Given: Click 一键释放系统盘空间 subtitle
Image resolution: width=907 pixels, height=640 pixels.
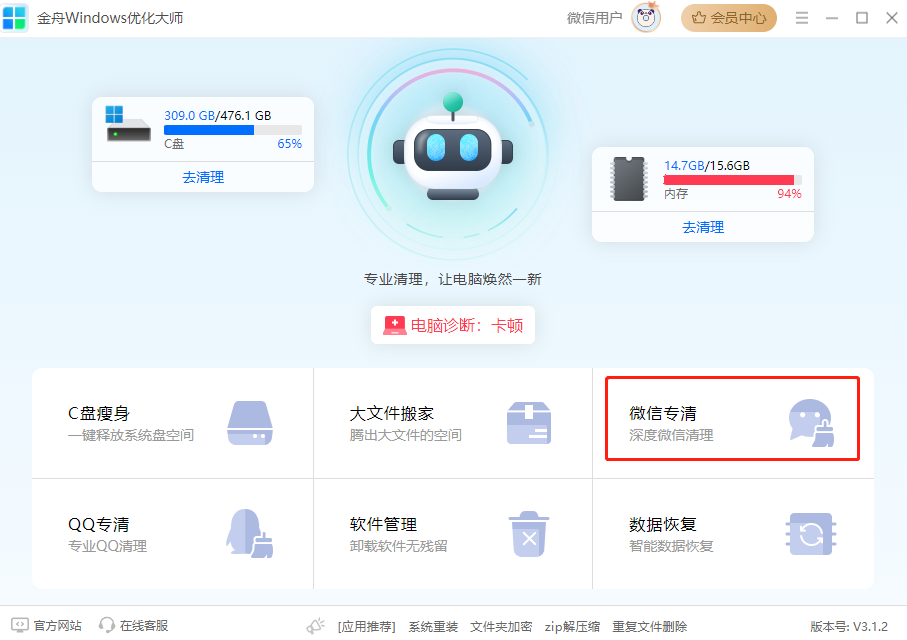Looking at the screenshot, I should click(131, 435).
